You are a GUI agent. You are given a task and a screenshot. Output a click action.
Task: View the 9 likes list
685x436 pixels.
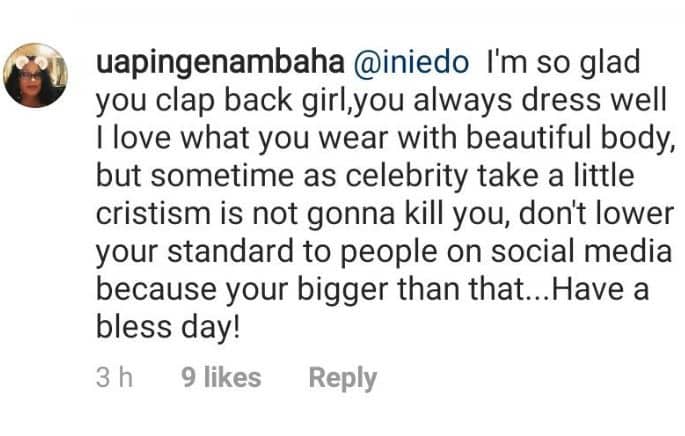point(221,378)
